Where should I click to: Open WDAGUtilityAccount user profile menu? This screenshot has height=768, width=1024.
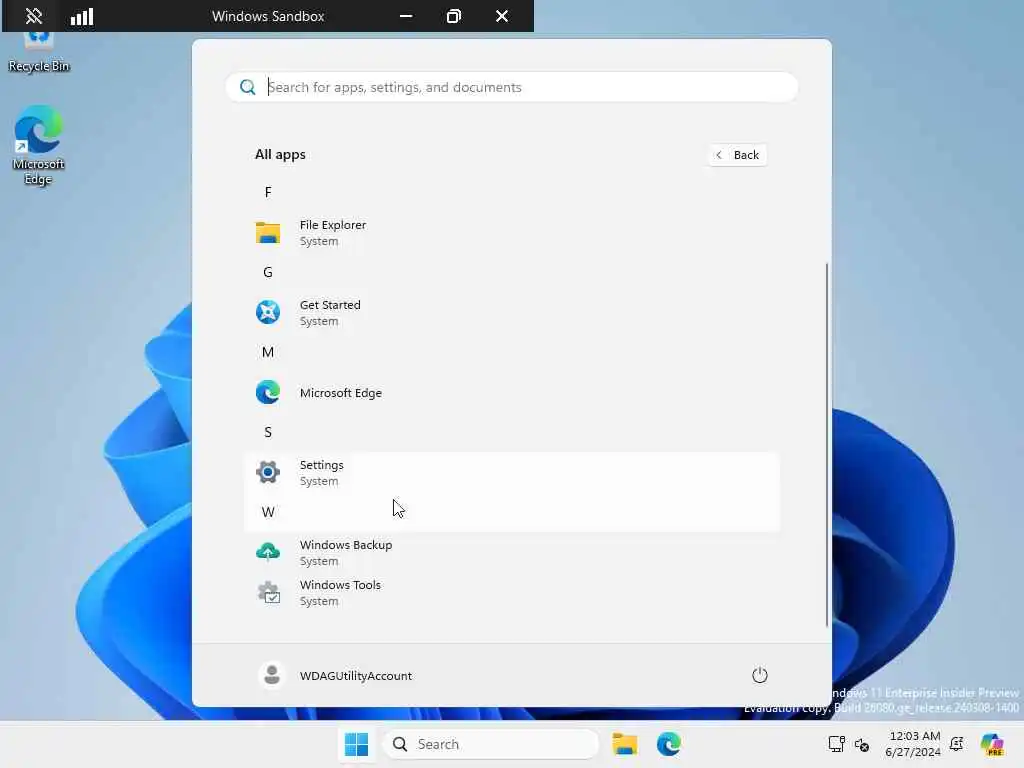[335, 675]
